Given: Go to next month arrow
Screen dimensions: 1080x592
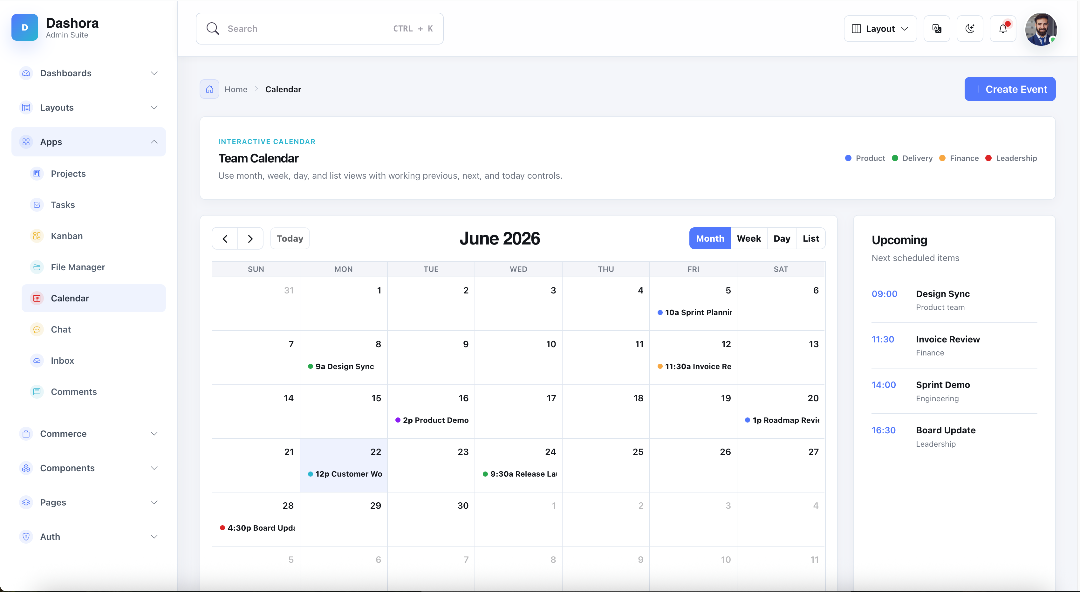Looking at the screenshot, I should 251,238.
